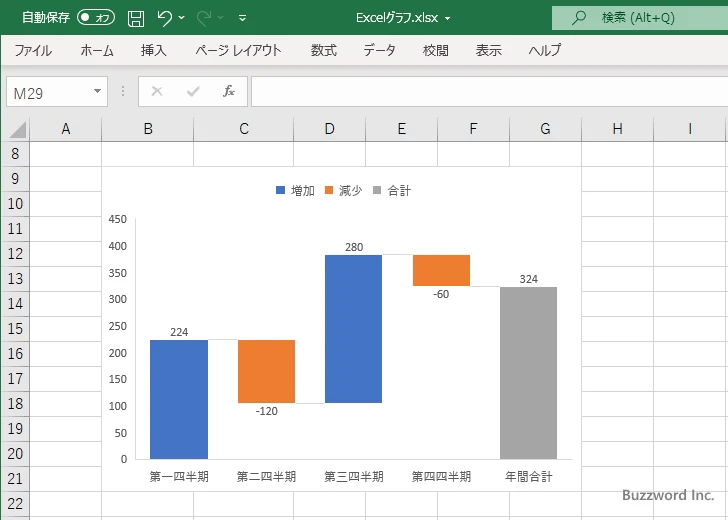This screenshot has height=520, width=728.
Task: Open the ファイル tab
Action: click(33, 50)
